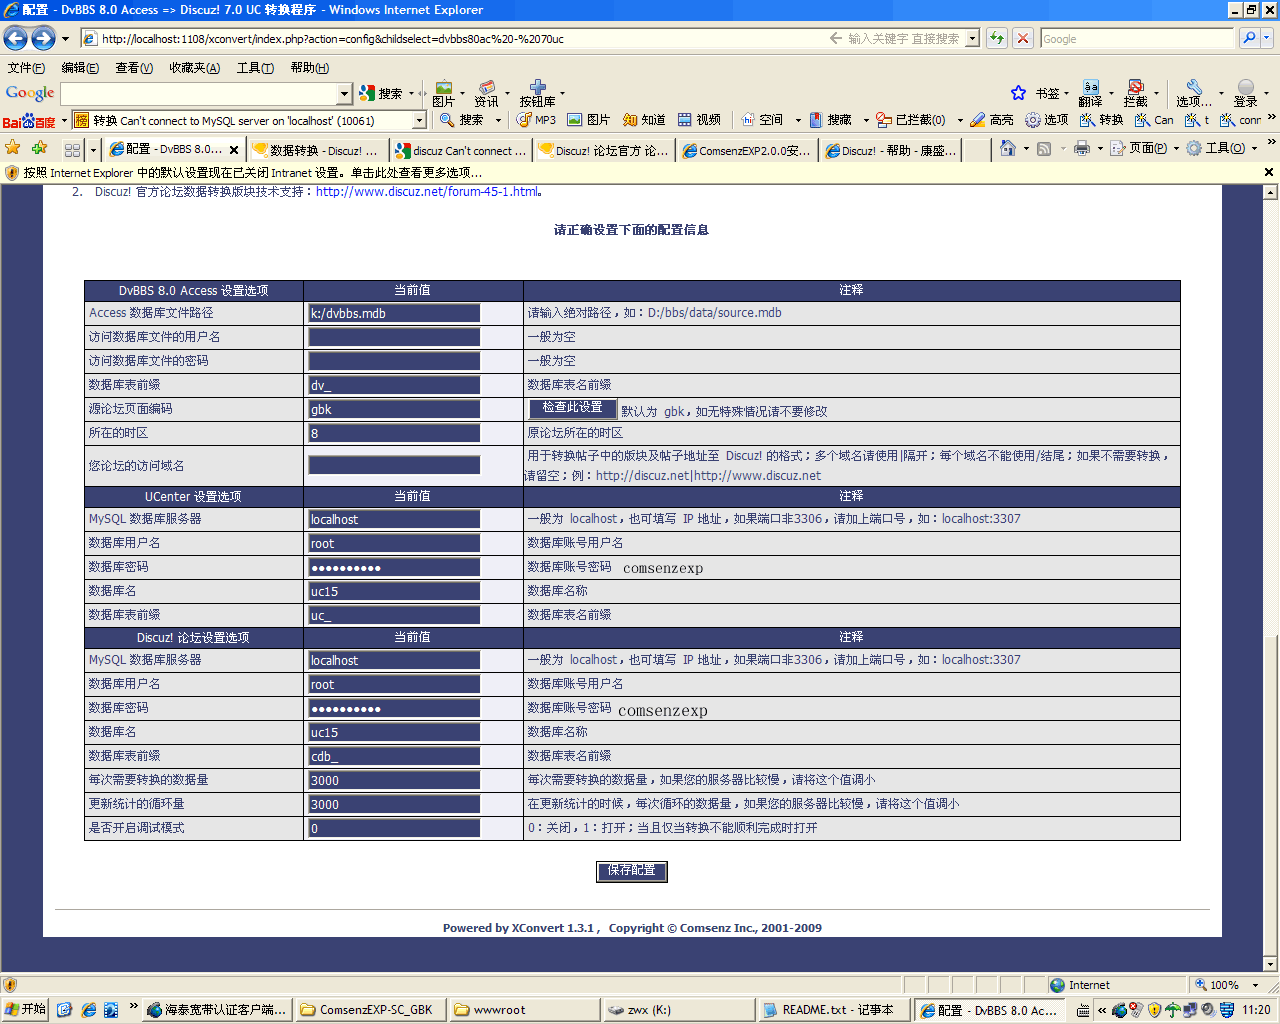This screenshot has height=1024, width=1280.
Task: Open the 工具(O) tools dropdown
Action: (1223, 148)
